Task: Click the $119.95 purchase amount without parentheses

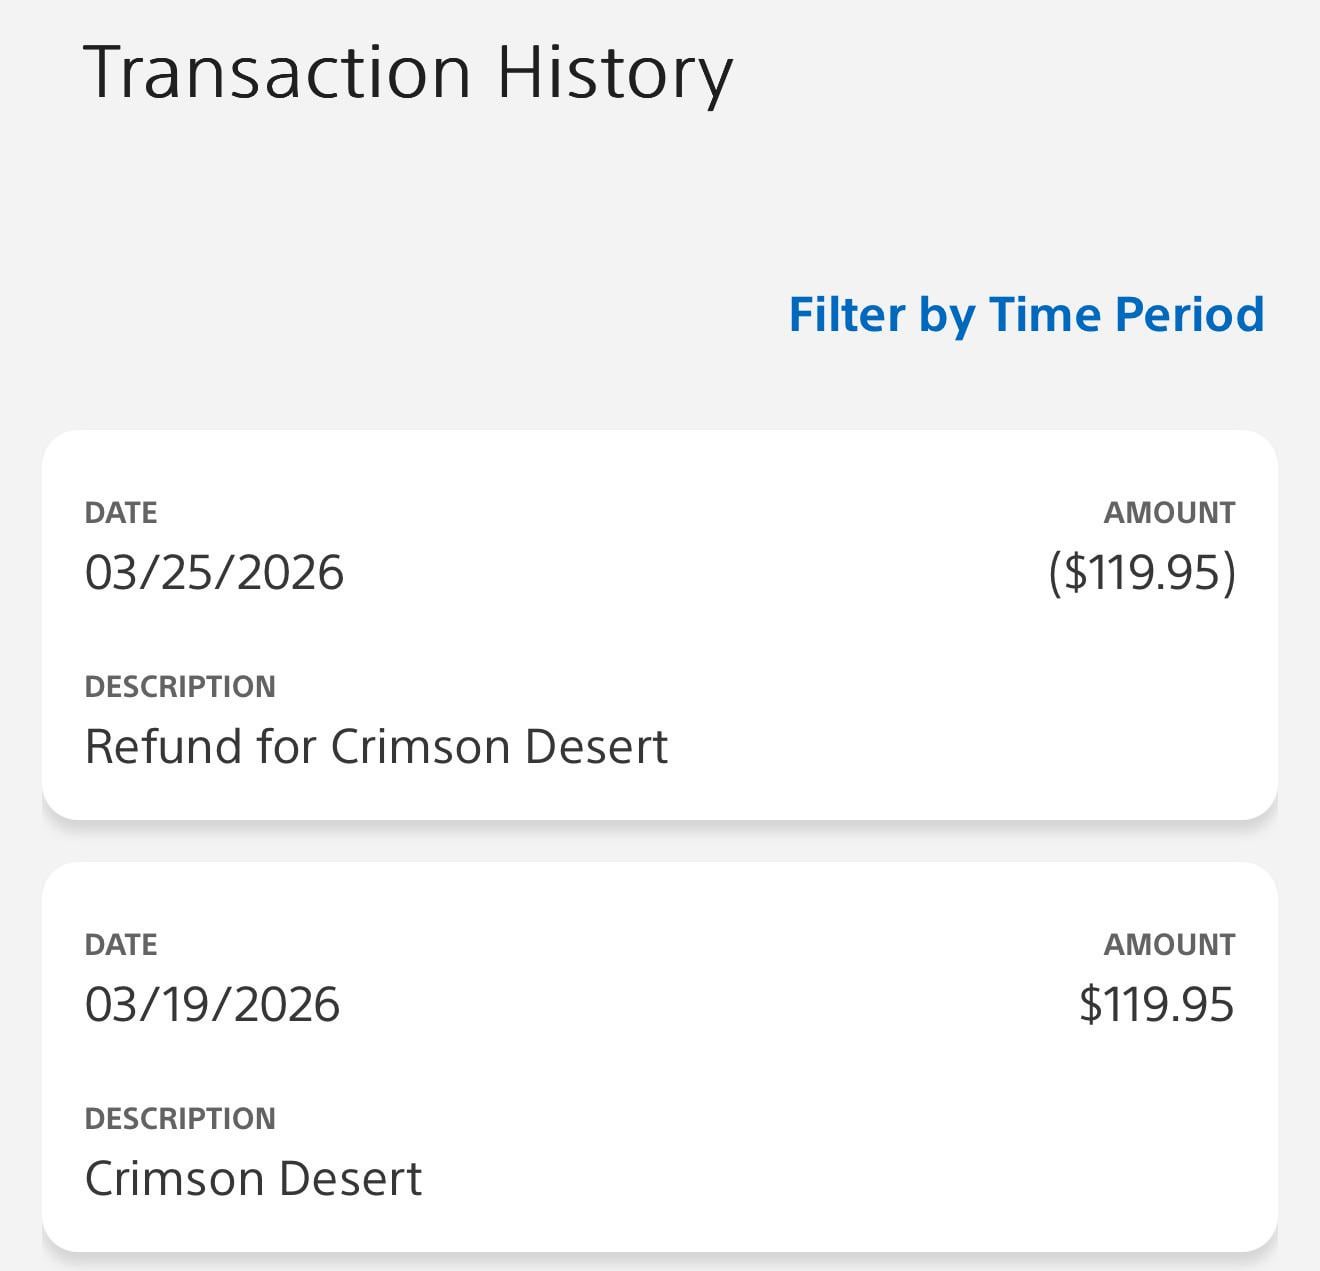Action: click(1156, 1005)
